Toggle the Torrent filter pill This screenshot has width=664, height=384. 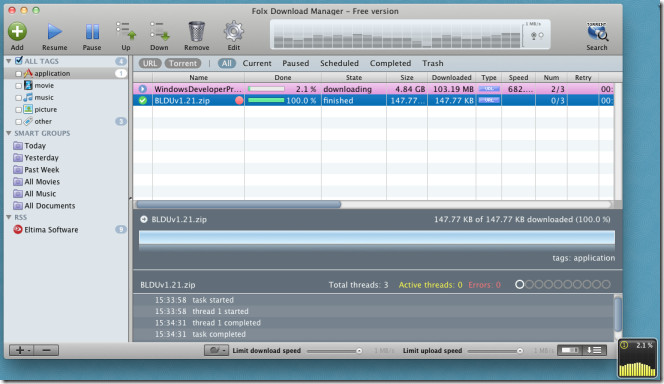[x=183, y=63]
